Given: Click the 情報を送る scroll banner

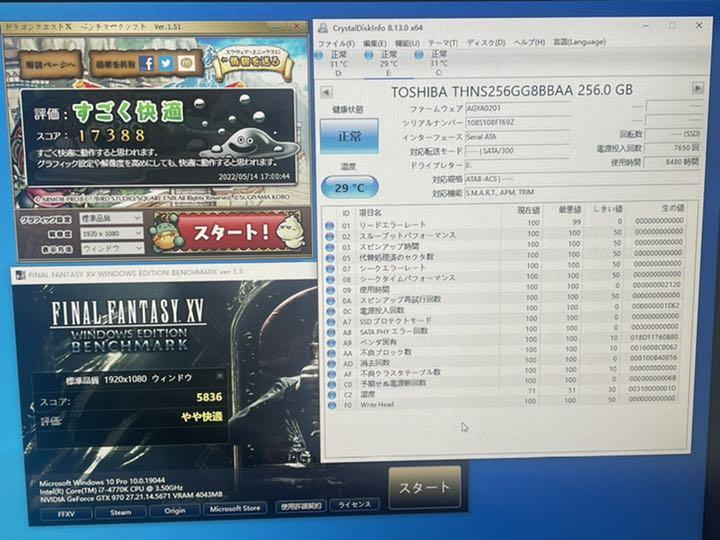Looking at the screenshot, I should tap(253, 61).
